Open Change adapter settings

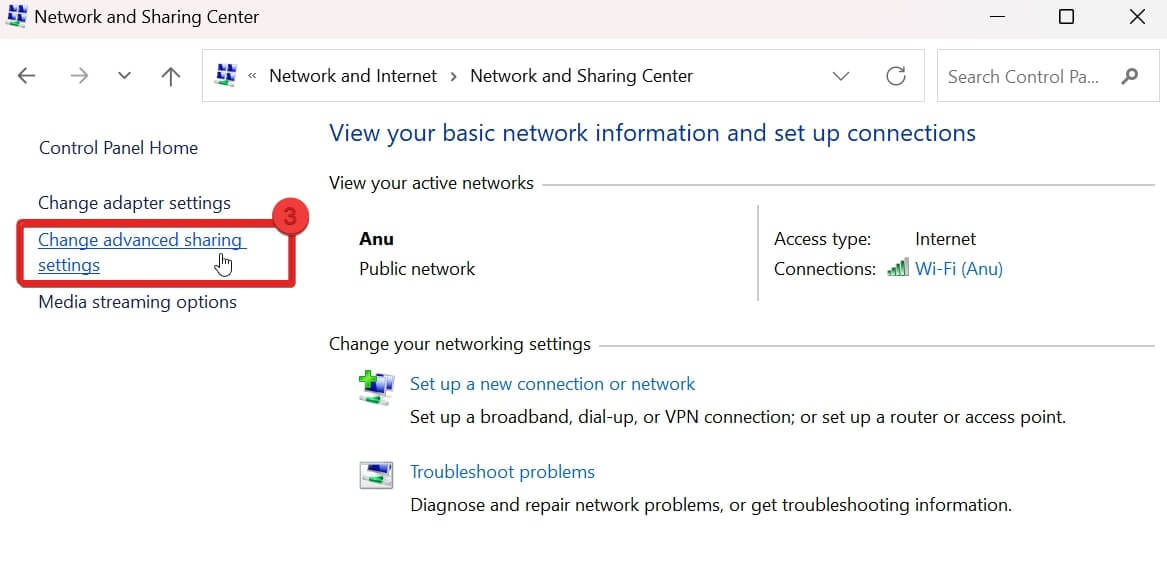[134, 203]
